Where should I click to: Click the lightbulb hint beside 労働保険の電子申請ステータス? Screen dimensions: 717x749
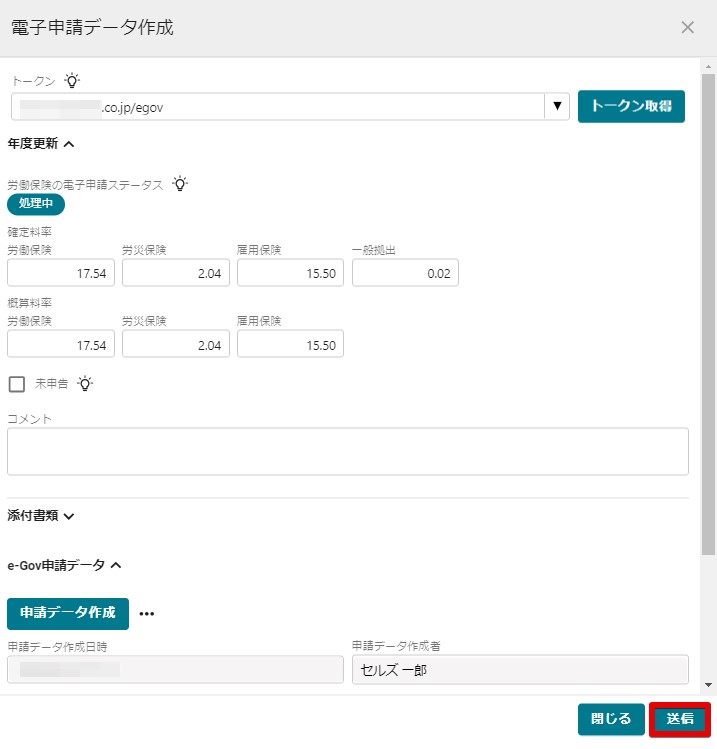pos(180,184)
